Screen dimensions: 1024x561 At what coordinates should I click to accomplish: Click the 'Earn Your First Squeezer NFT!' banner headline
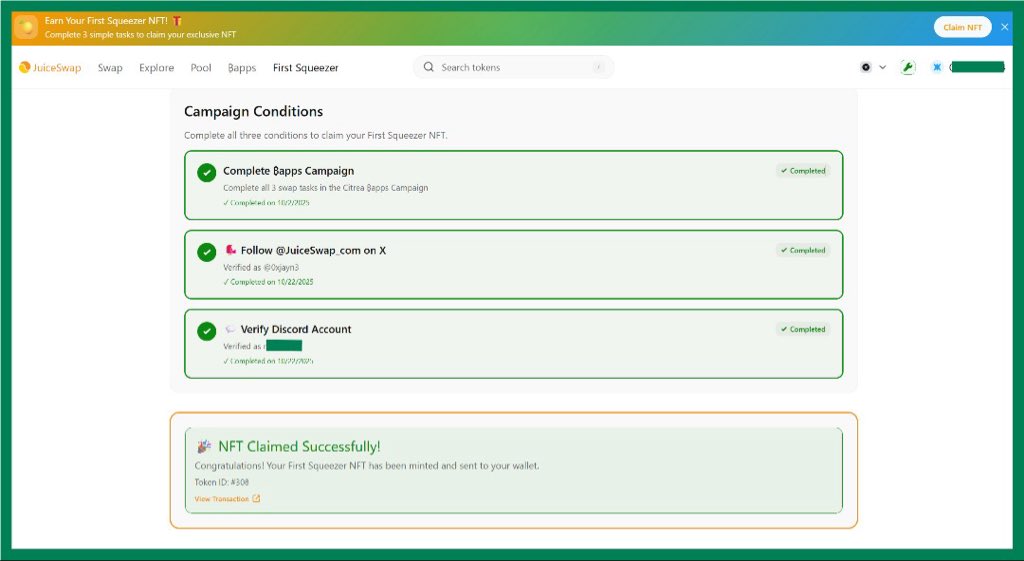106,21
